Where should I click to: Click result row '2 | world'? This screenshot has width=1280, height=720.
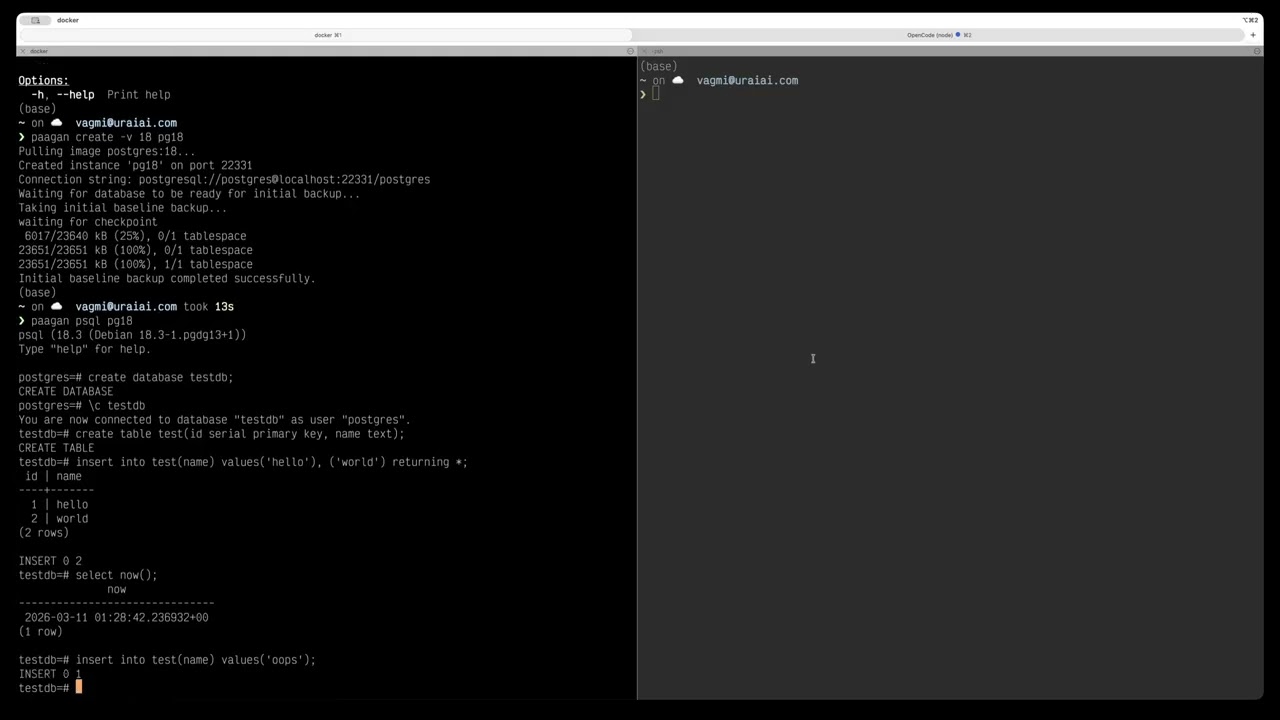click(x=59, y=518)
